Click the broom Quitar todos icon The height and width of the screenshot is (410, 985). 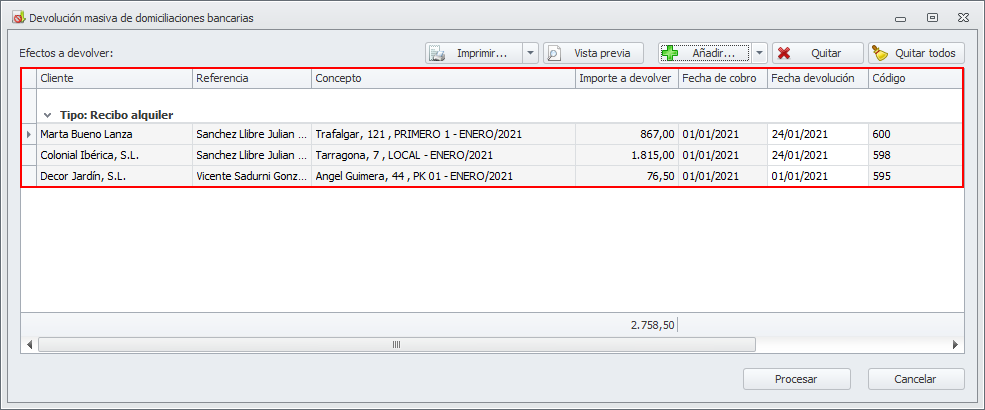tap(881, 53)
